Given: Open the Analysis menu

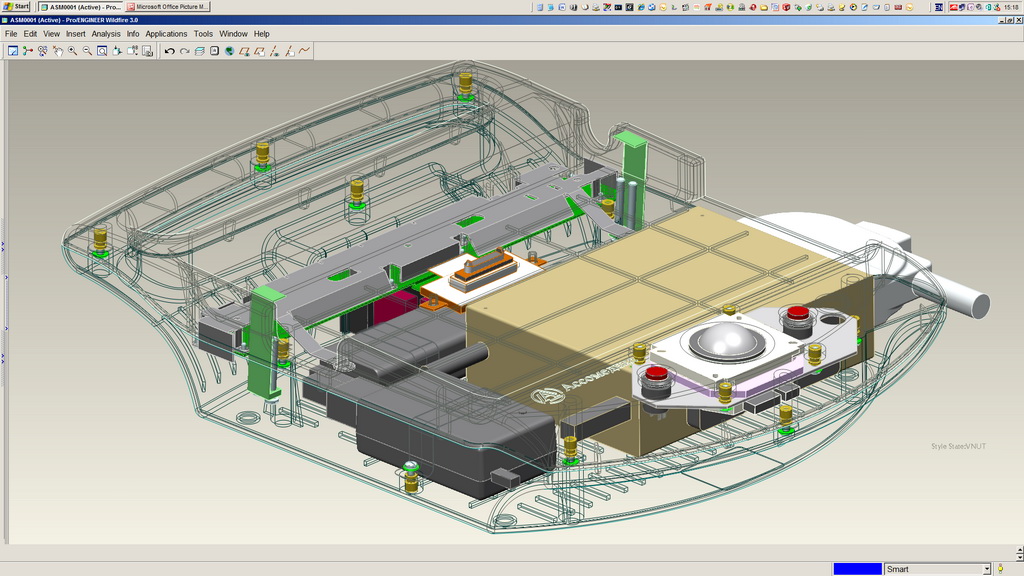Looking at the screenshot, I should click(106, 34).
